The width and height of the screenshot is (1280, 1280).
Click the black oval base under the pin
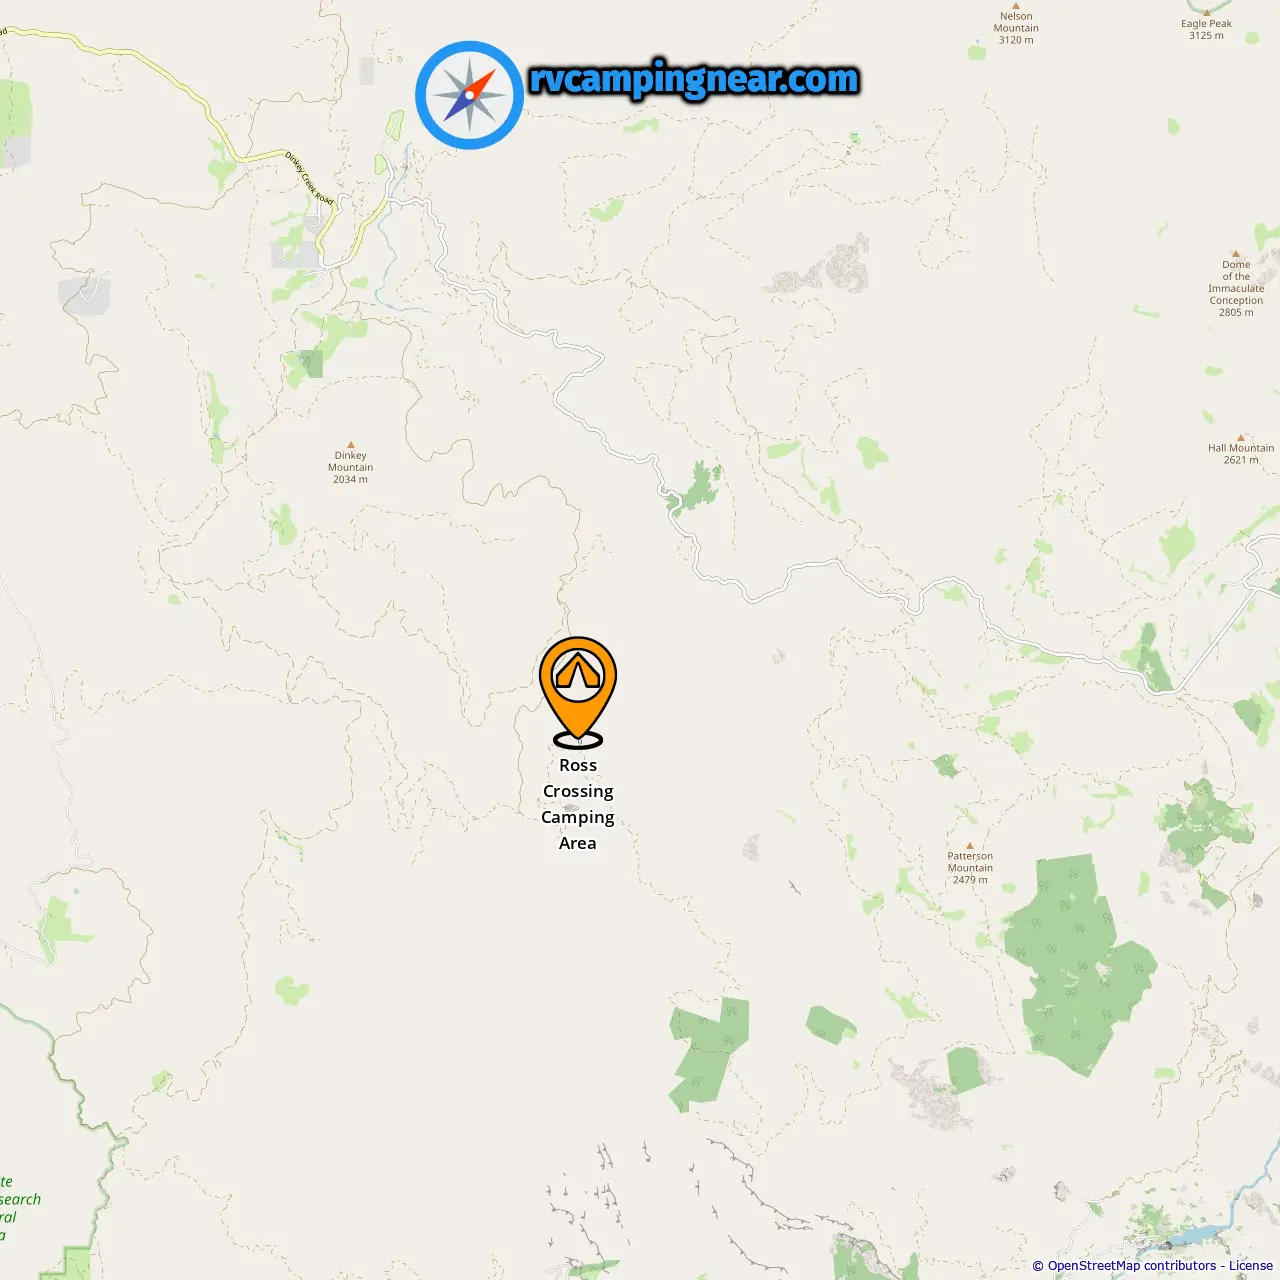click(x=578, y=741)
